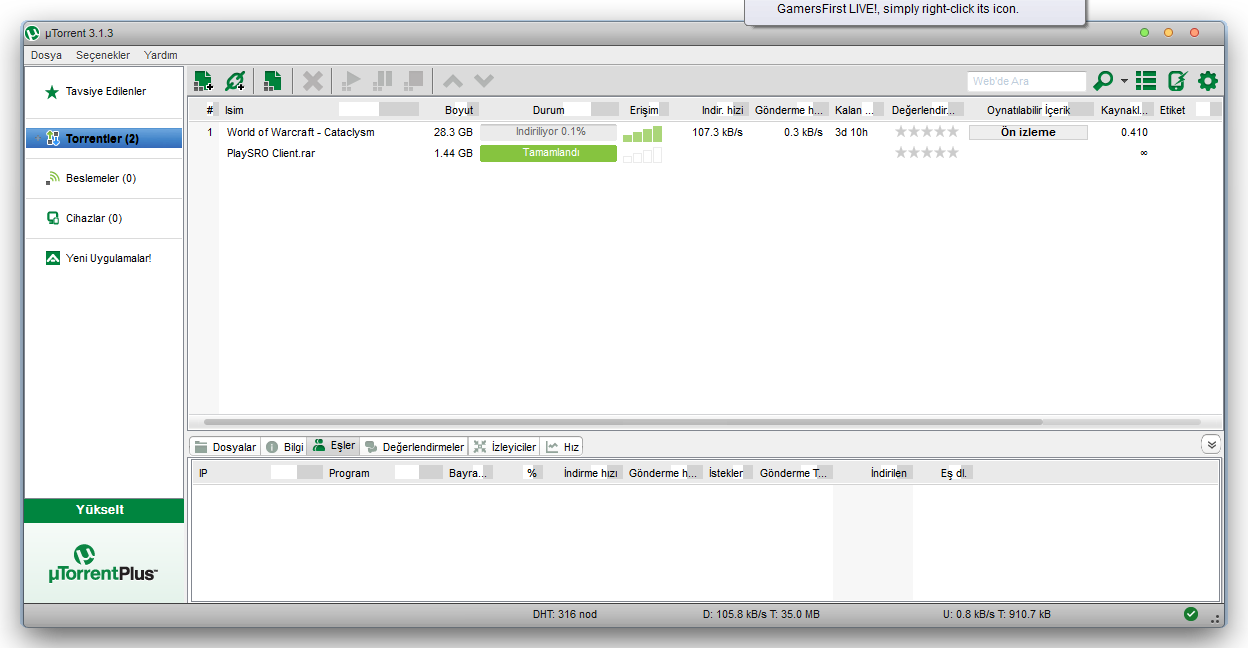Screen dimensions: 1248x648
Task: Click the 28.3 GB size cell
Action: pos(453,132)
